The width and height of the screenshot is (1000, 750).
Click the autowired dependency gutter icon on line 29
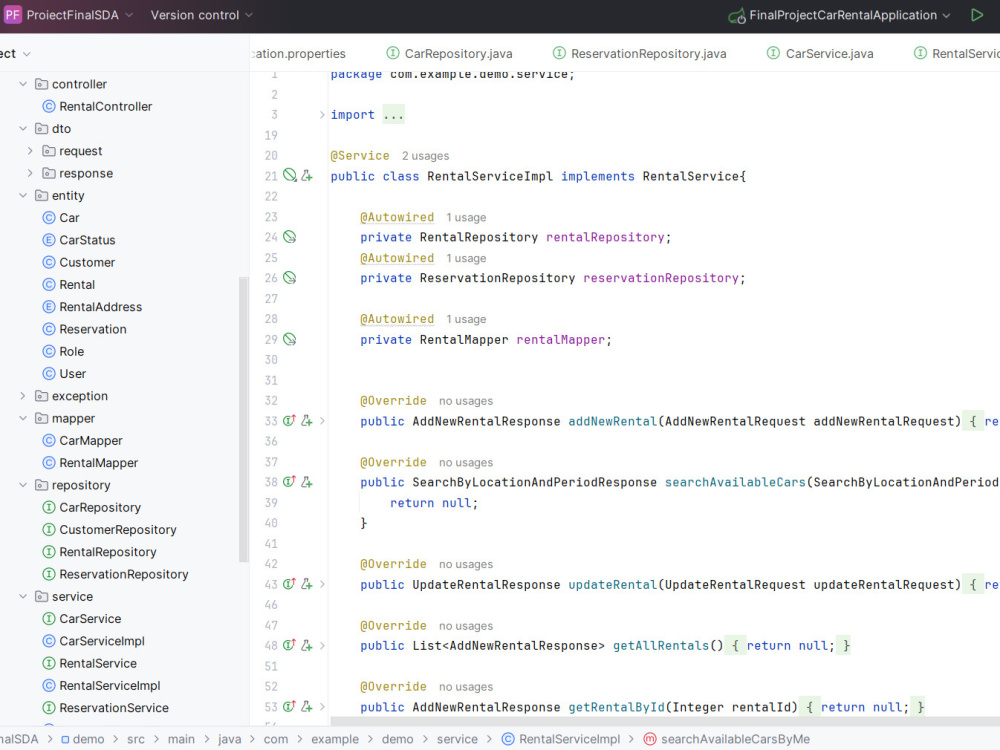pyautogui.click(x=290, y=339)
